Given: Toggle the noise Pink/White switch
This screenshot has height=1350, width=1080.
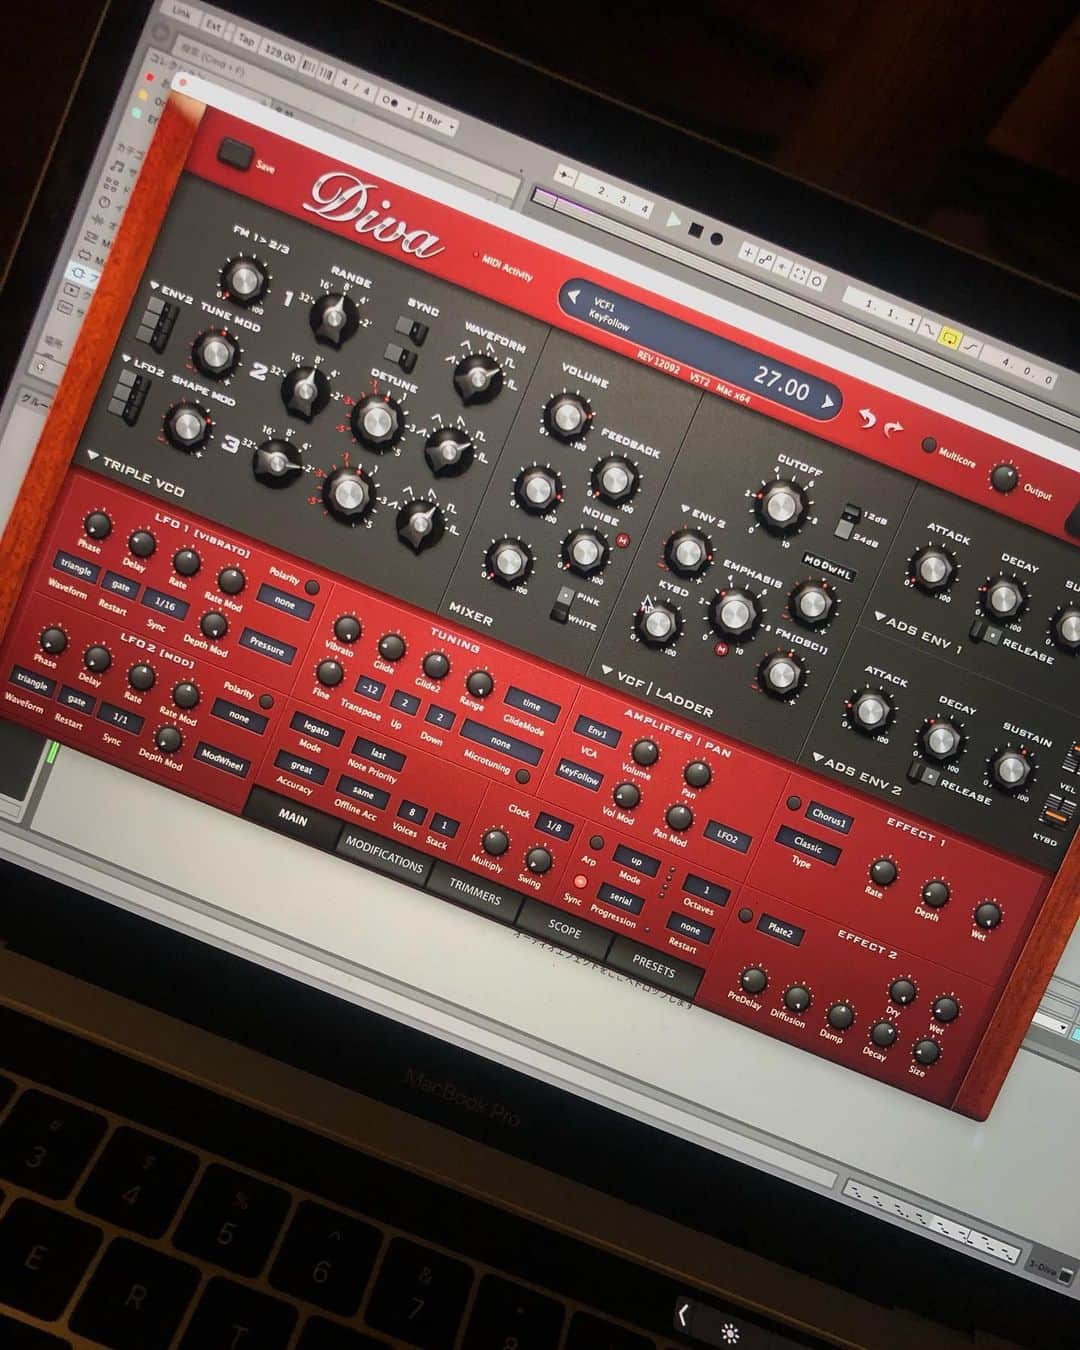Looking at the screenshot, I should click(x=565, y=605).
